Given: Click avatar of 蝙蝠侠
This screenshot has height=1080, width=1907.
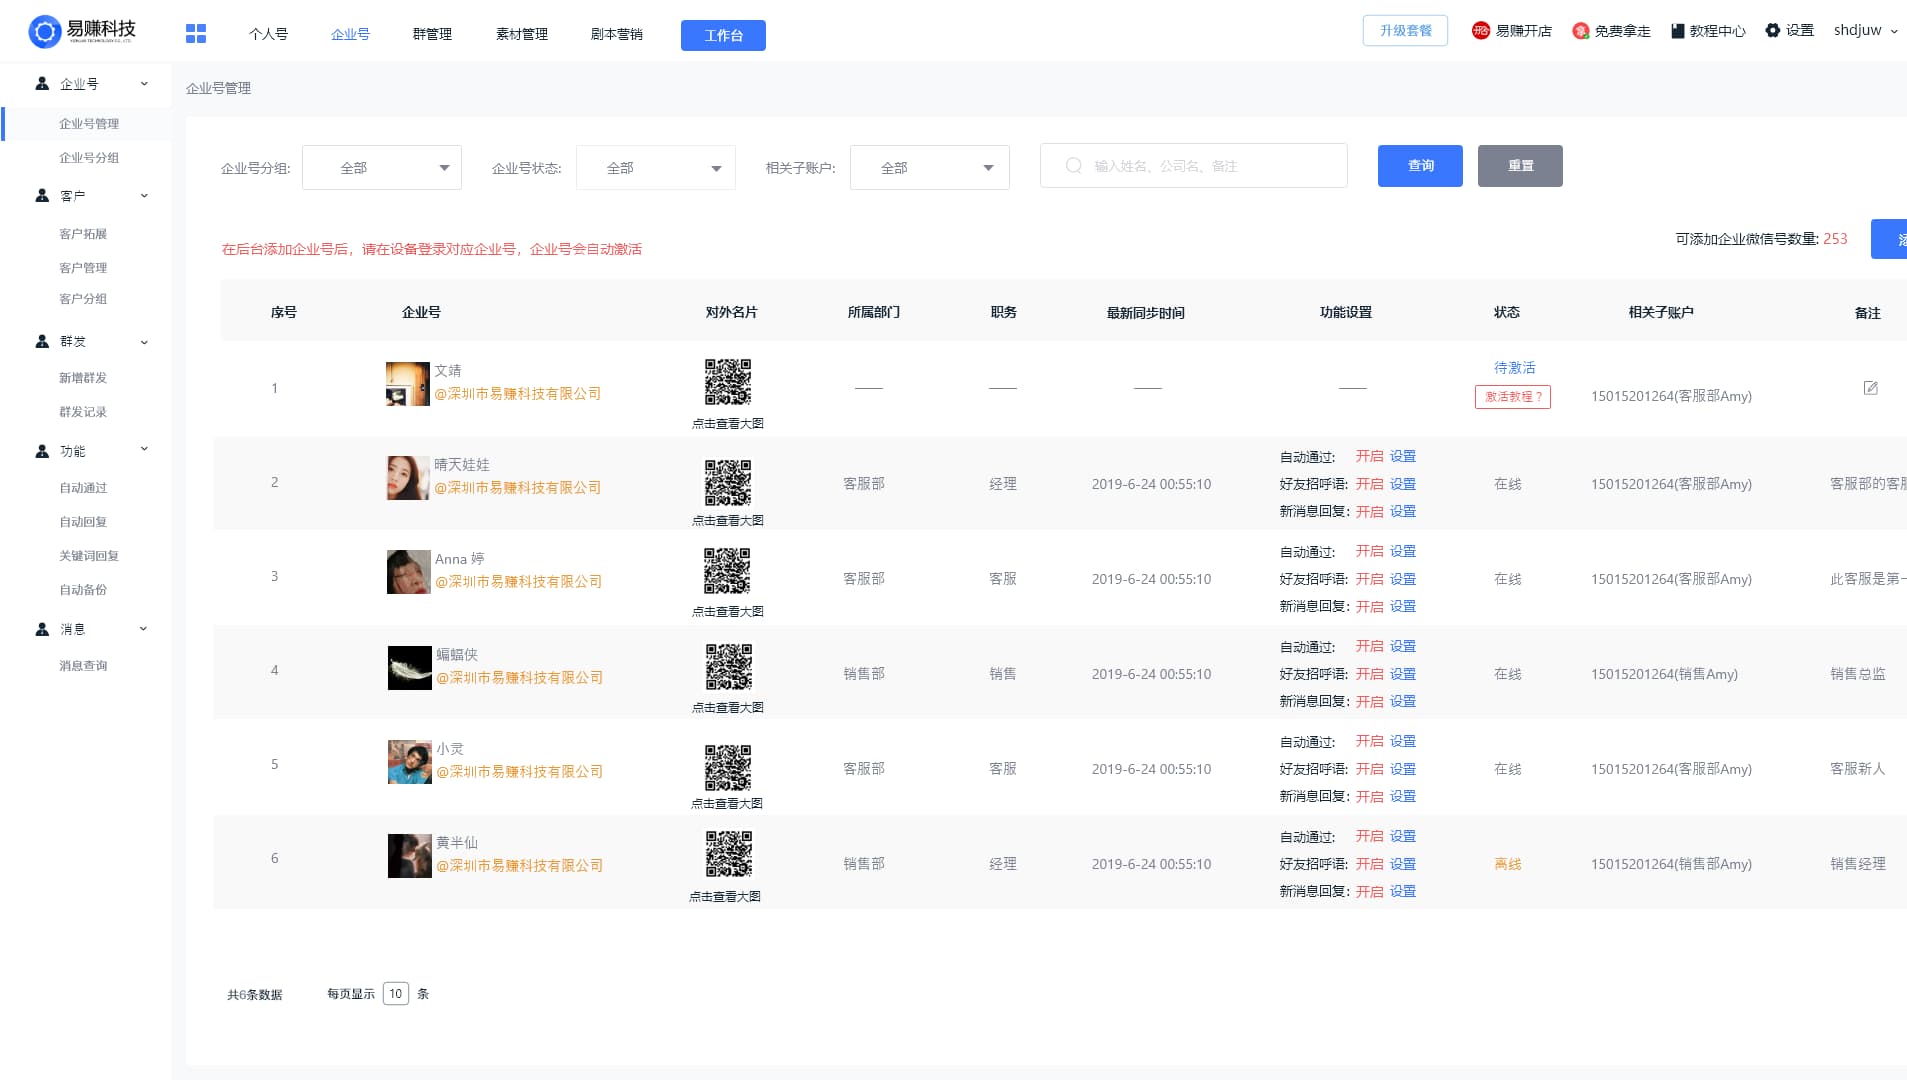Looking at the screenshot, I should tap(410, 668).
